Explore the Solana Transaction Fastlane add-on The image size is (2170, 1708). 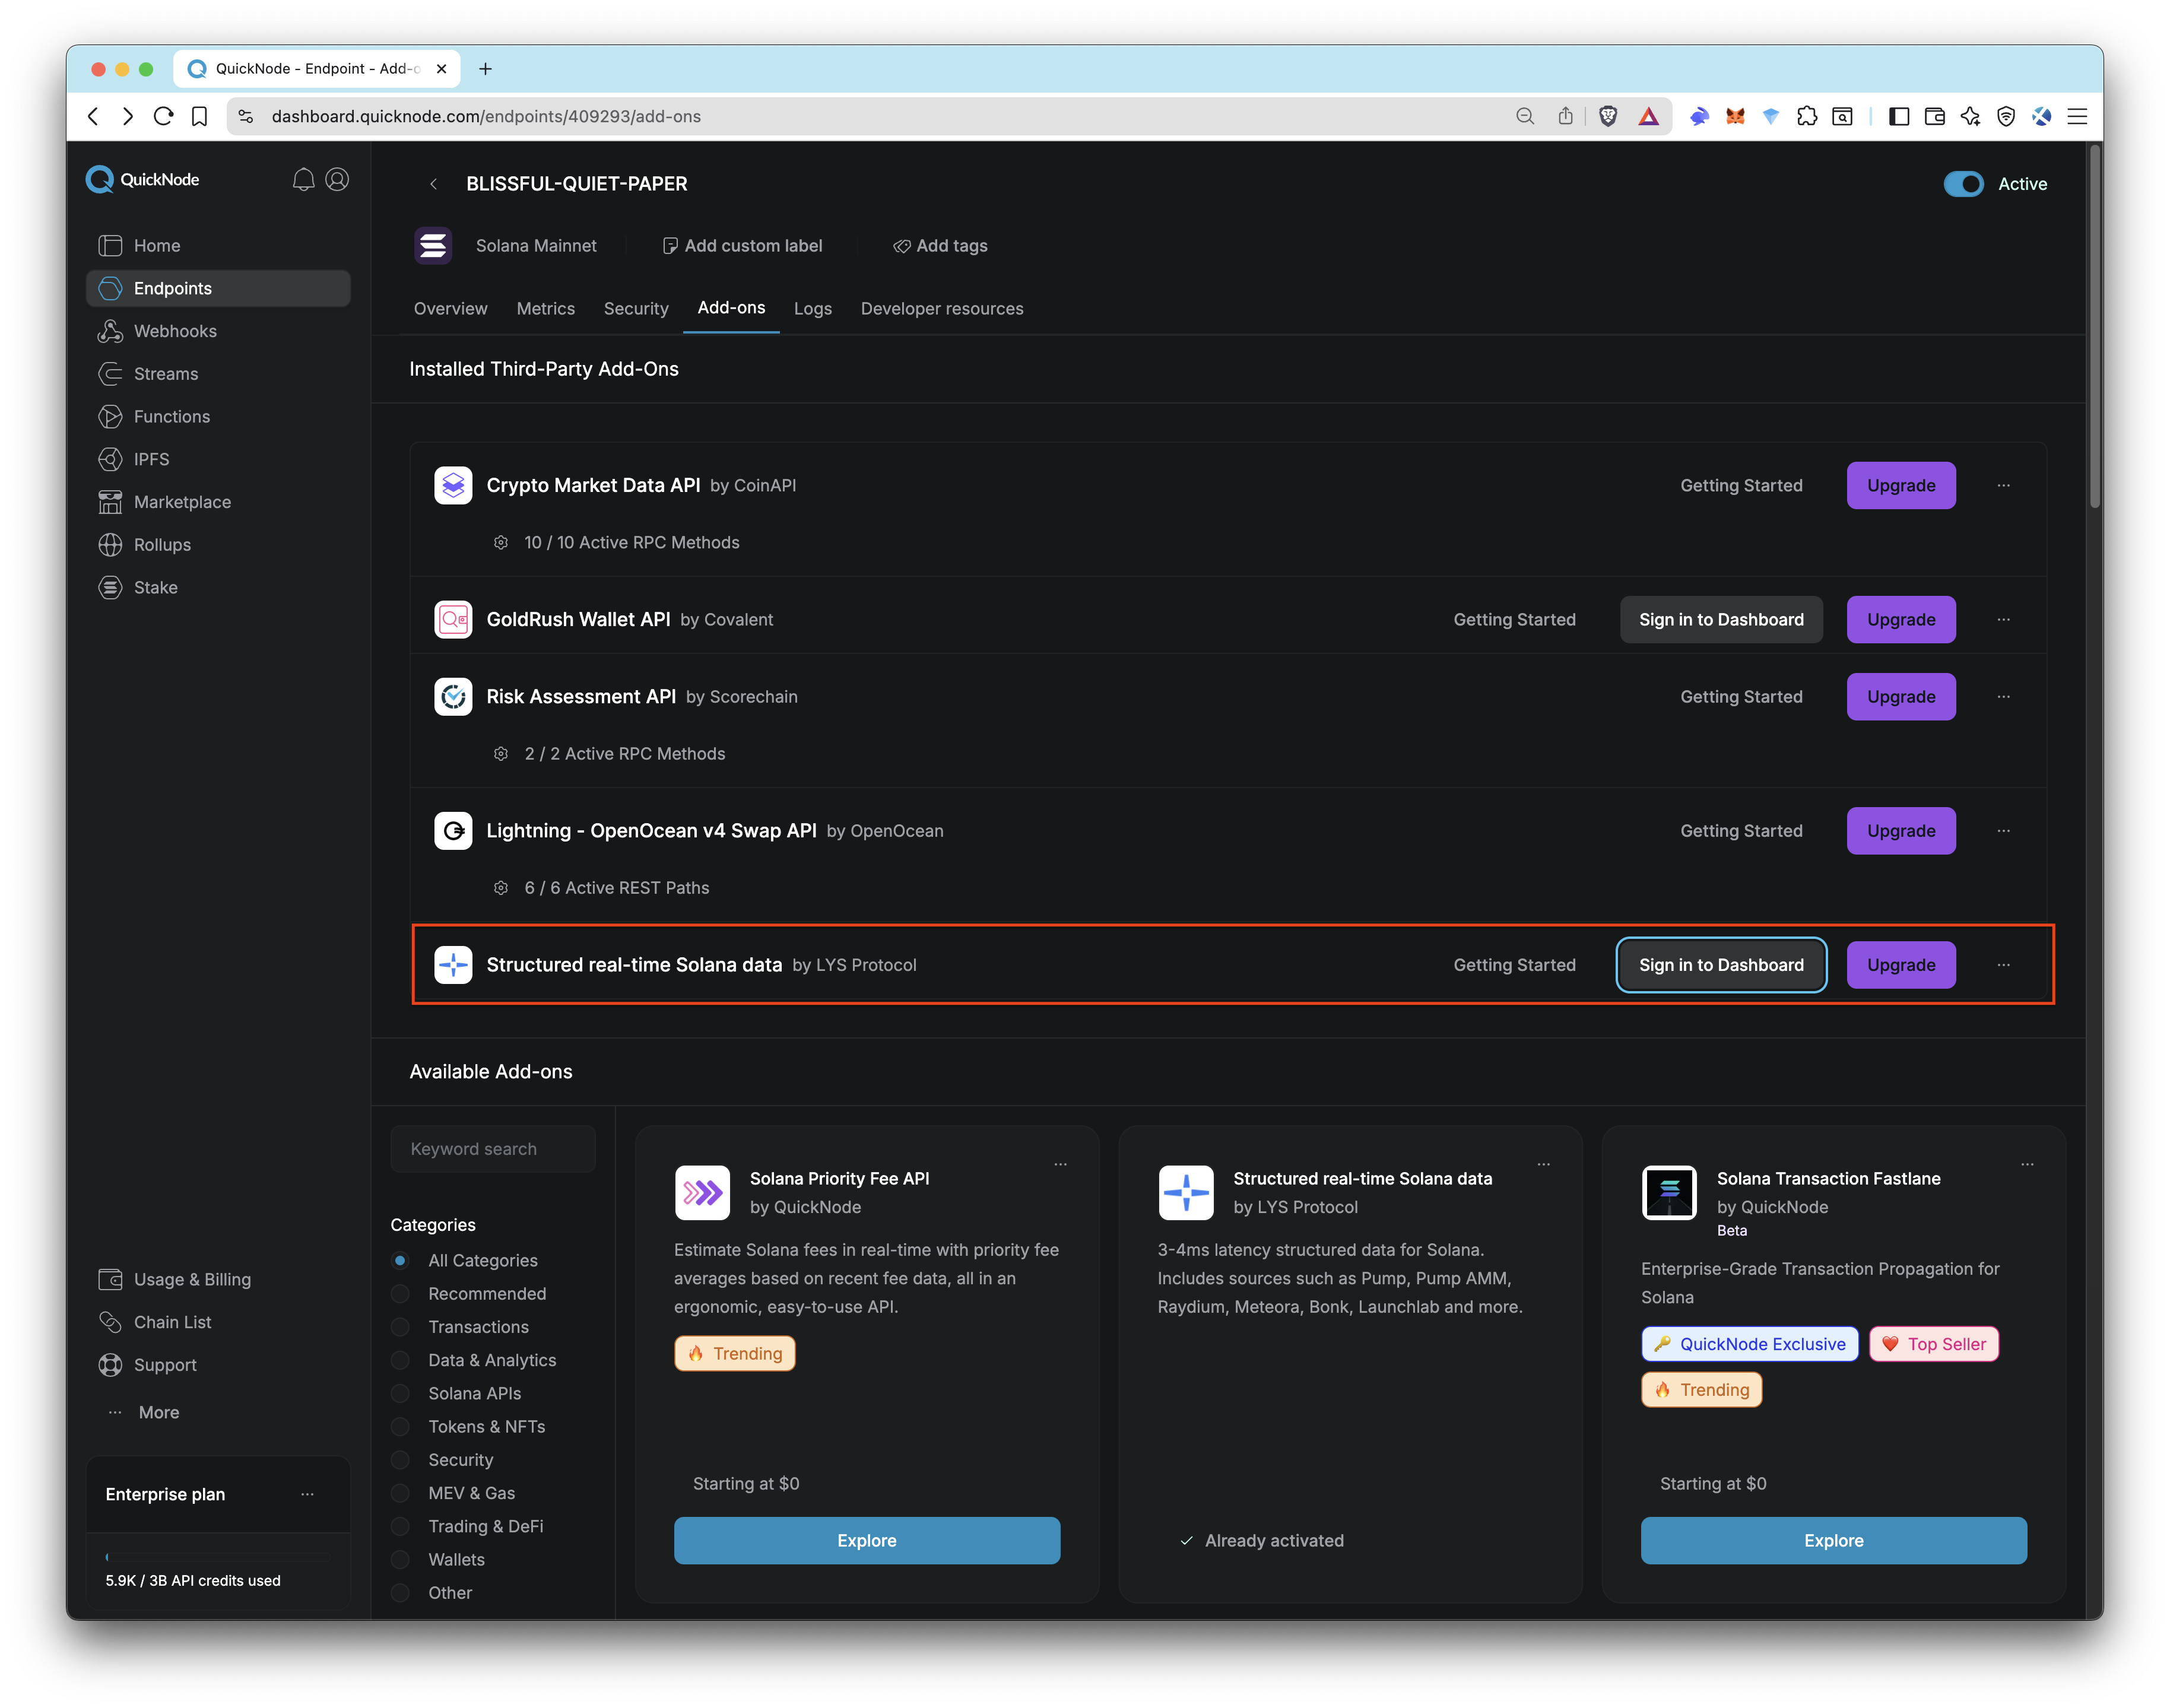pos(1833,1540)
